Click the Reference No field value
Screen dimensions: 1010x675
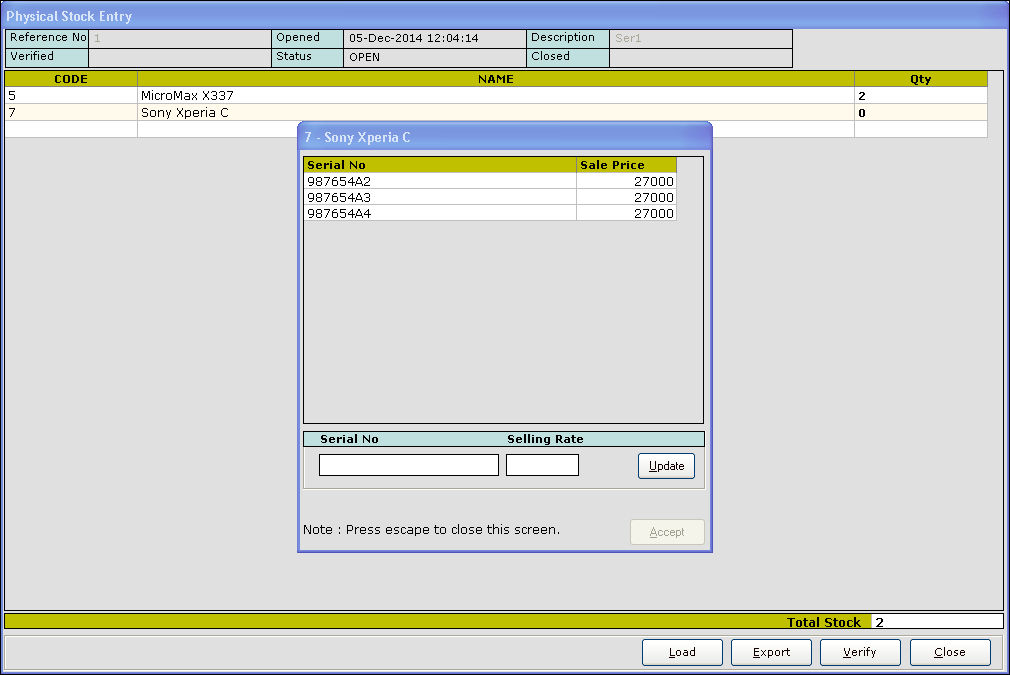coord(180,38)
